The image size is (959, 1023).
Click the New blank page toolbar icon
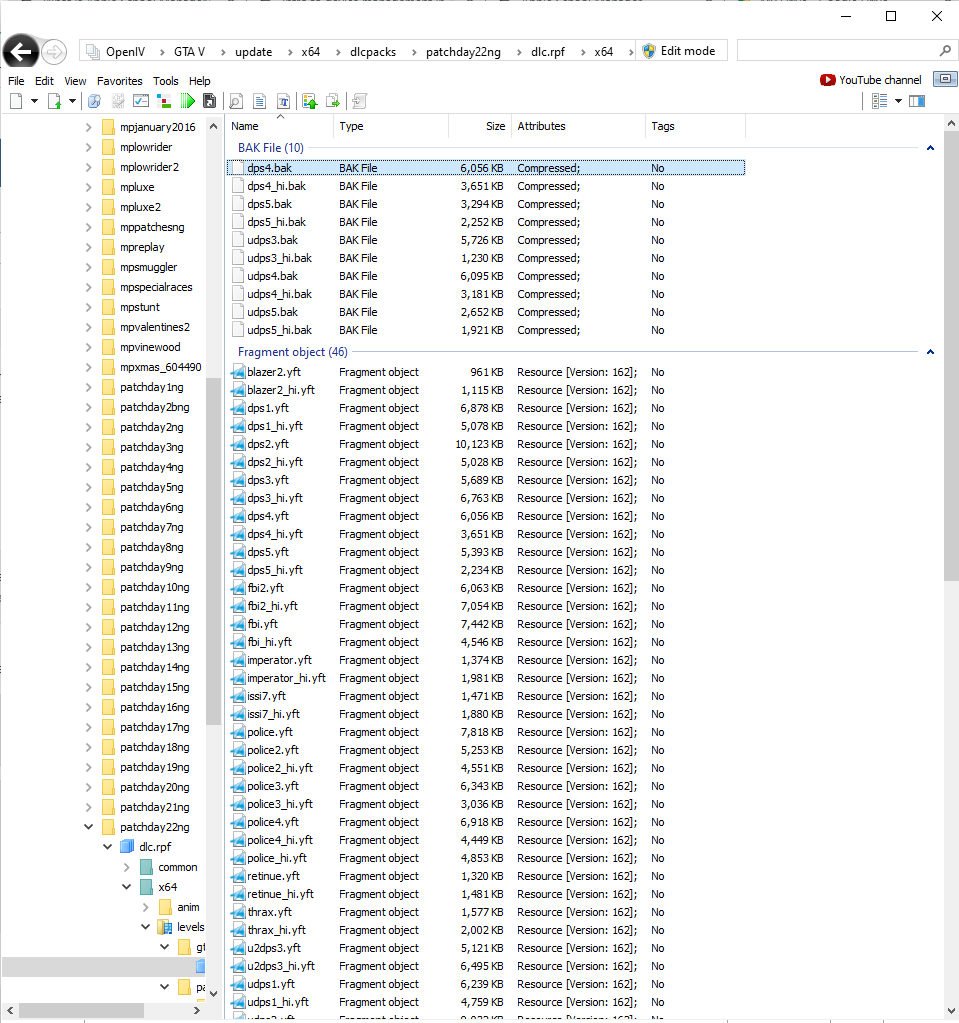[x=16, y=101]
